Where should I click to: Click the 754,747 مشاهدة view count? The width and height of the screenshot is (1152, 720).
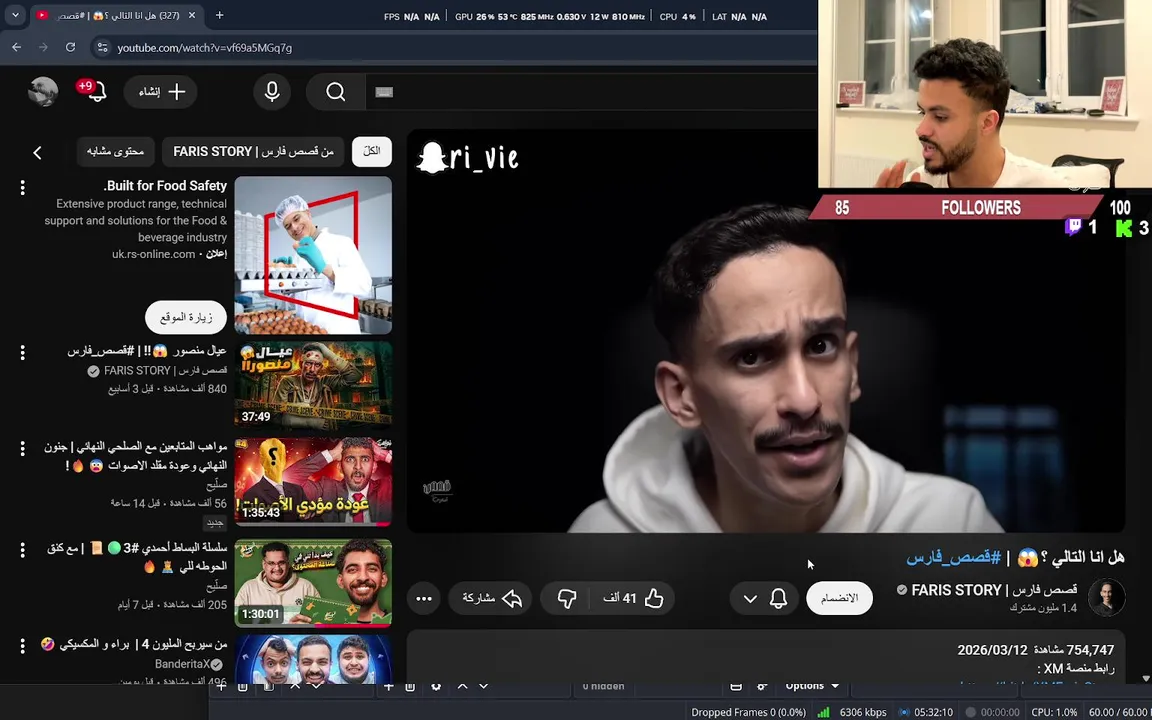click(x=1073, y=650)
